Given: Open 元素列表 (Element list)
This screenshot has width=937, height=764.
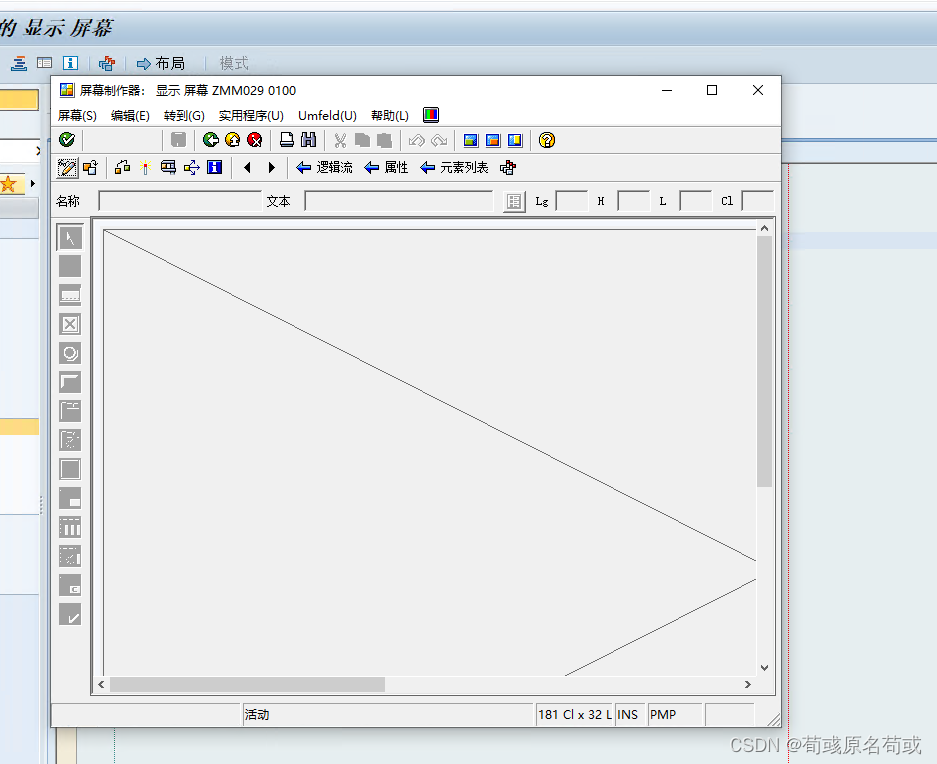Looking at the screenshot, I should (x=454, y=167).
